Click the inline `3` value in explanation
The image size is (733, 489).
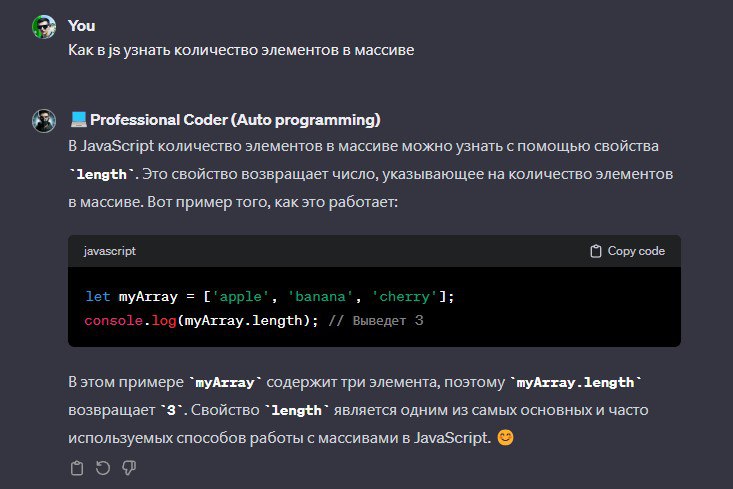pos(171,410)
